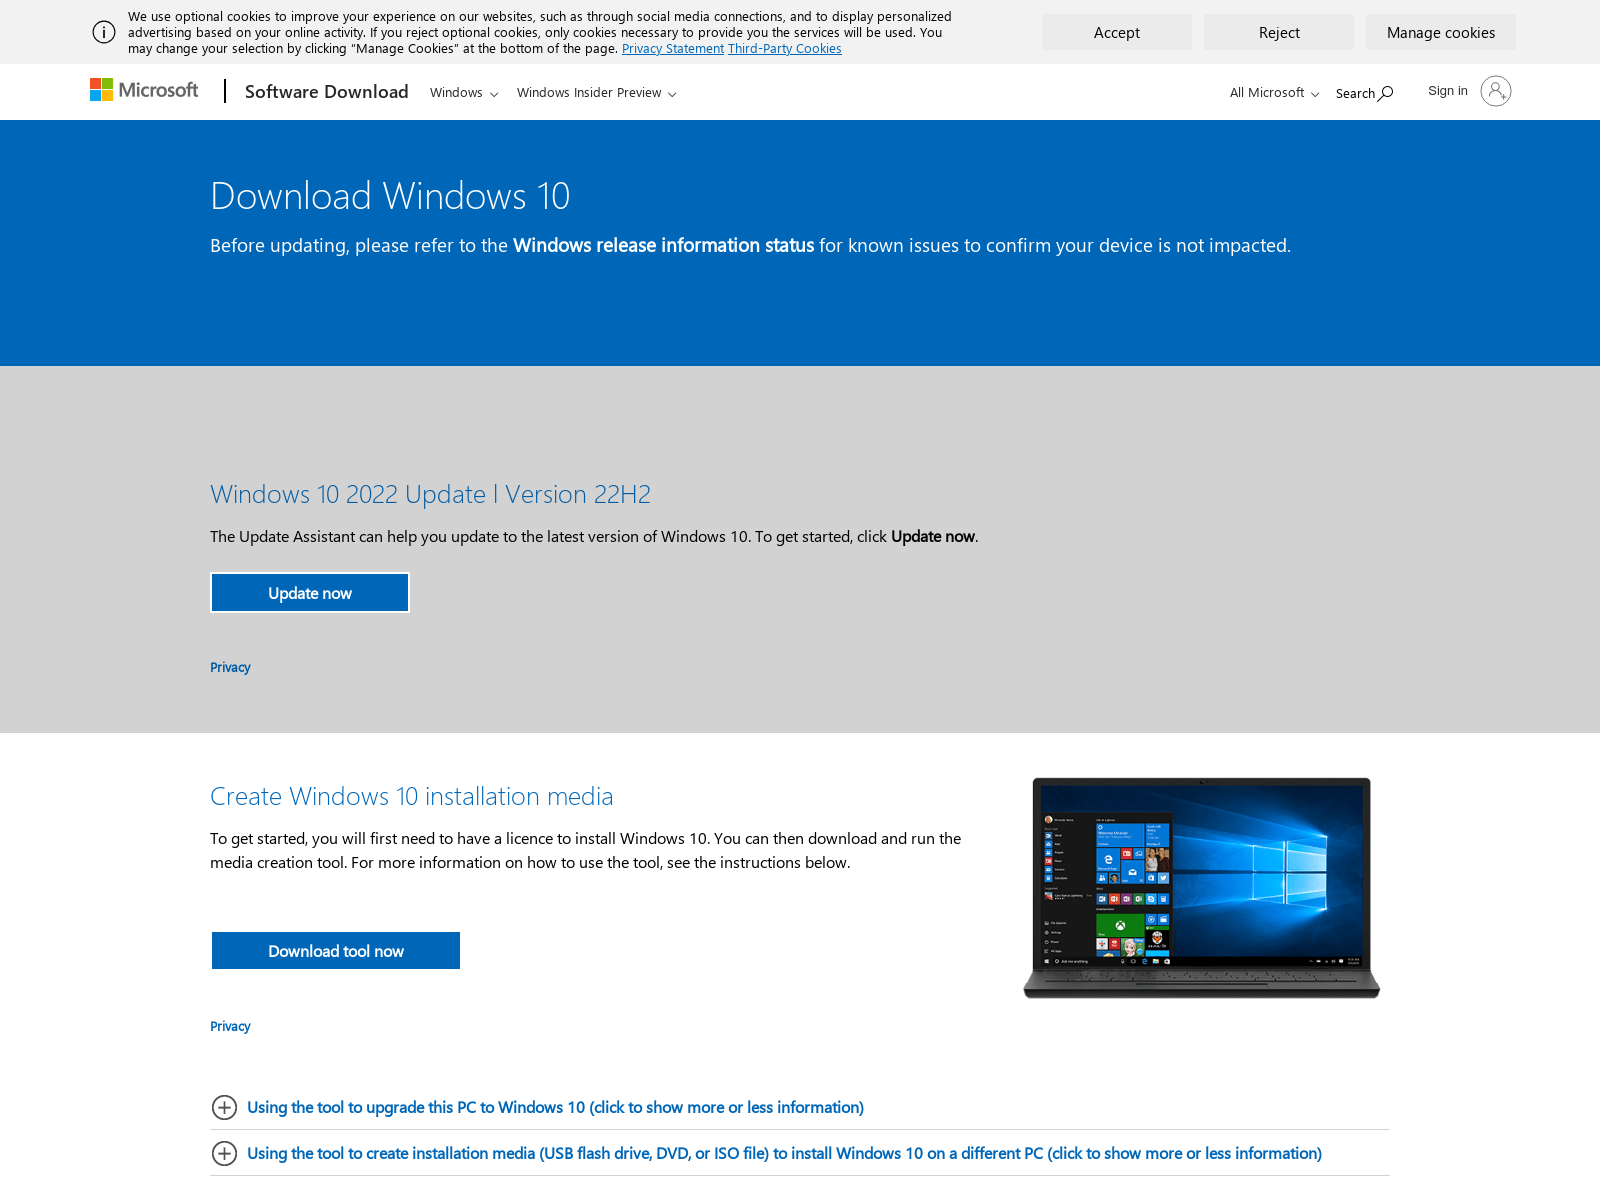
Task: Click the Sign in account avatar icon
Action: [1496, 91]
